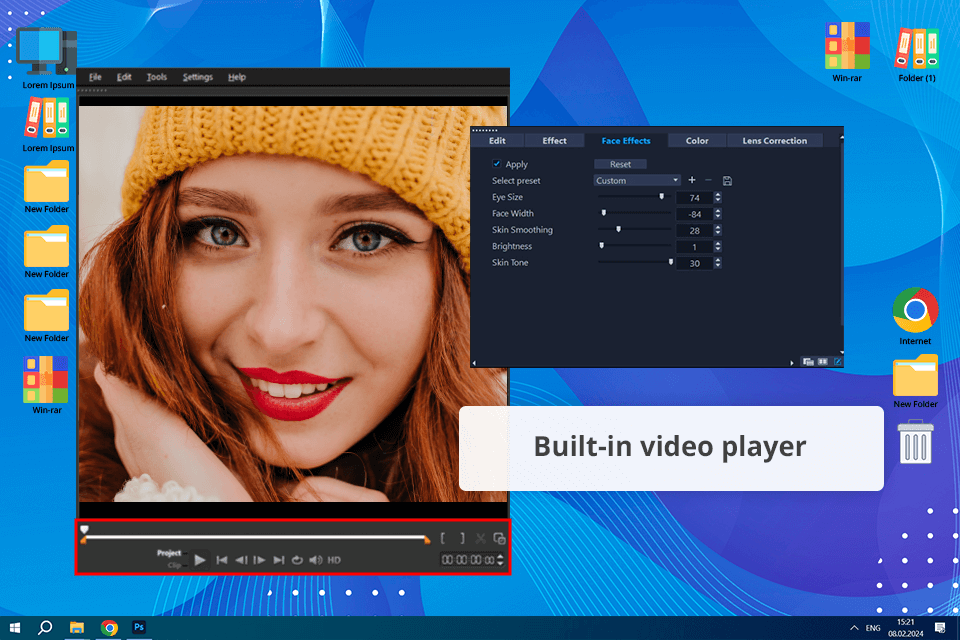Click the timecode field in player
This screenshot has height=640, width=960.
tap(468, 560)
